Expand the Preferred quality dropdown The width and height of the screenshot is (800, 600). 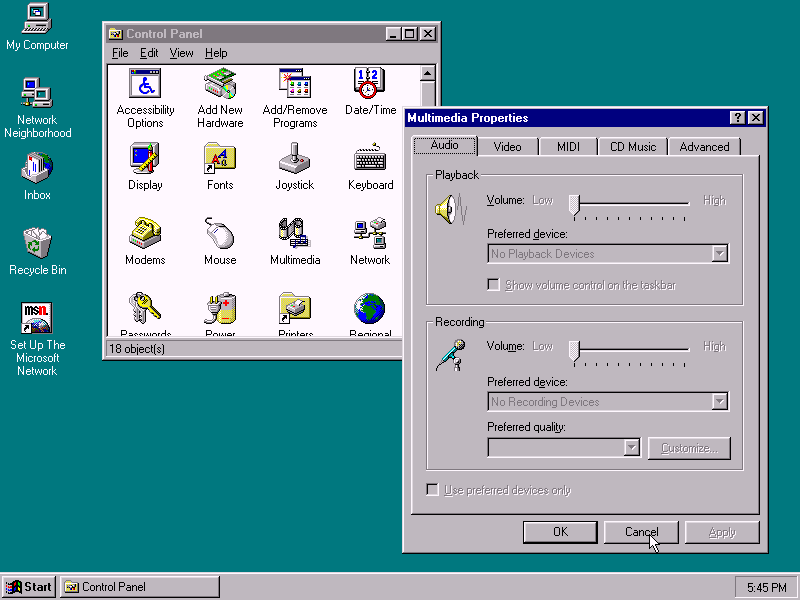(632, 448)
